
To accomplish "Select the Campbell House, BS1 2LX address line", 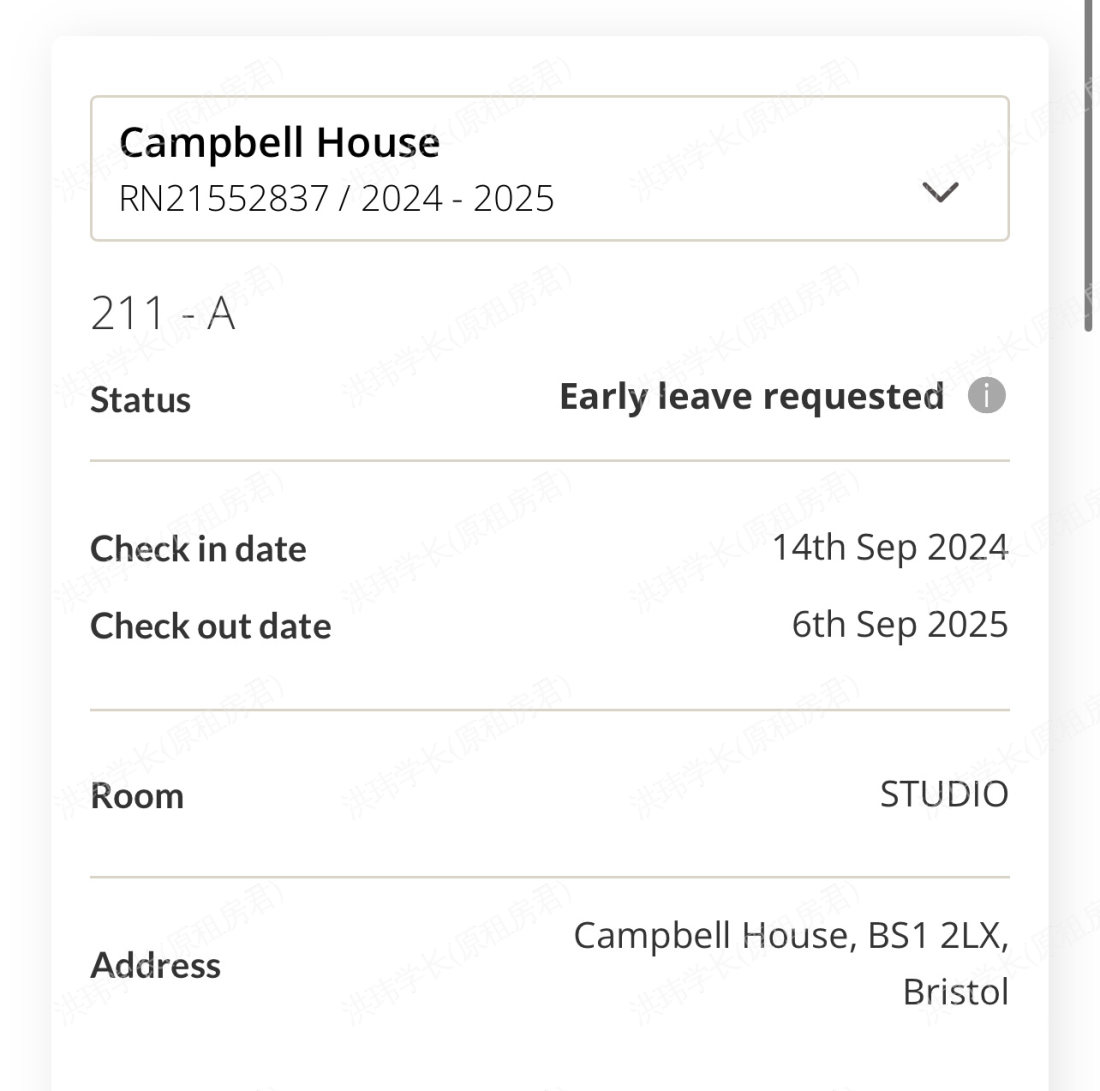I will [x=790, y=936].
